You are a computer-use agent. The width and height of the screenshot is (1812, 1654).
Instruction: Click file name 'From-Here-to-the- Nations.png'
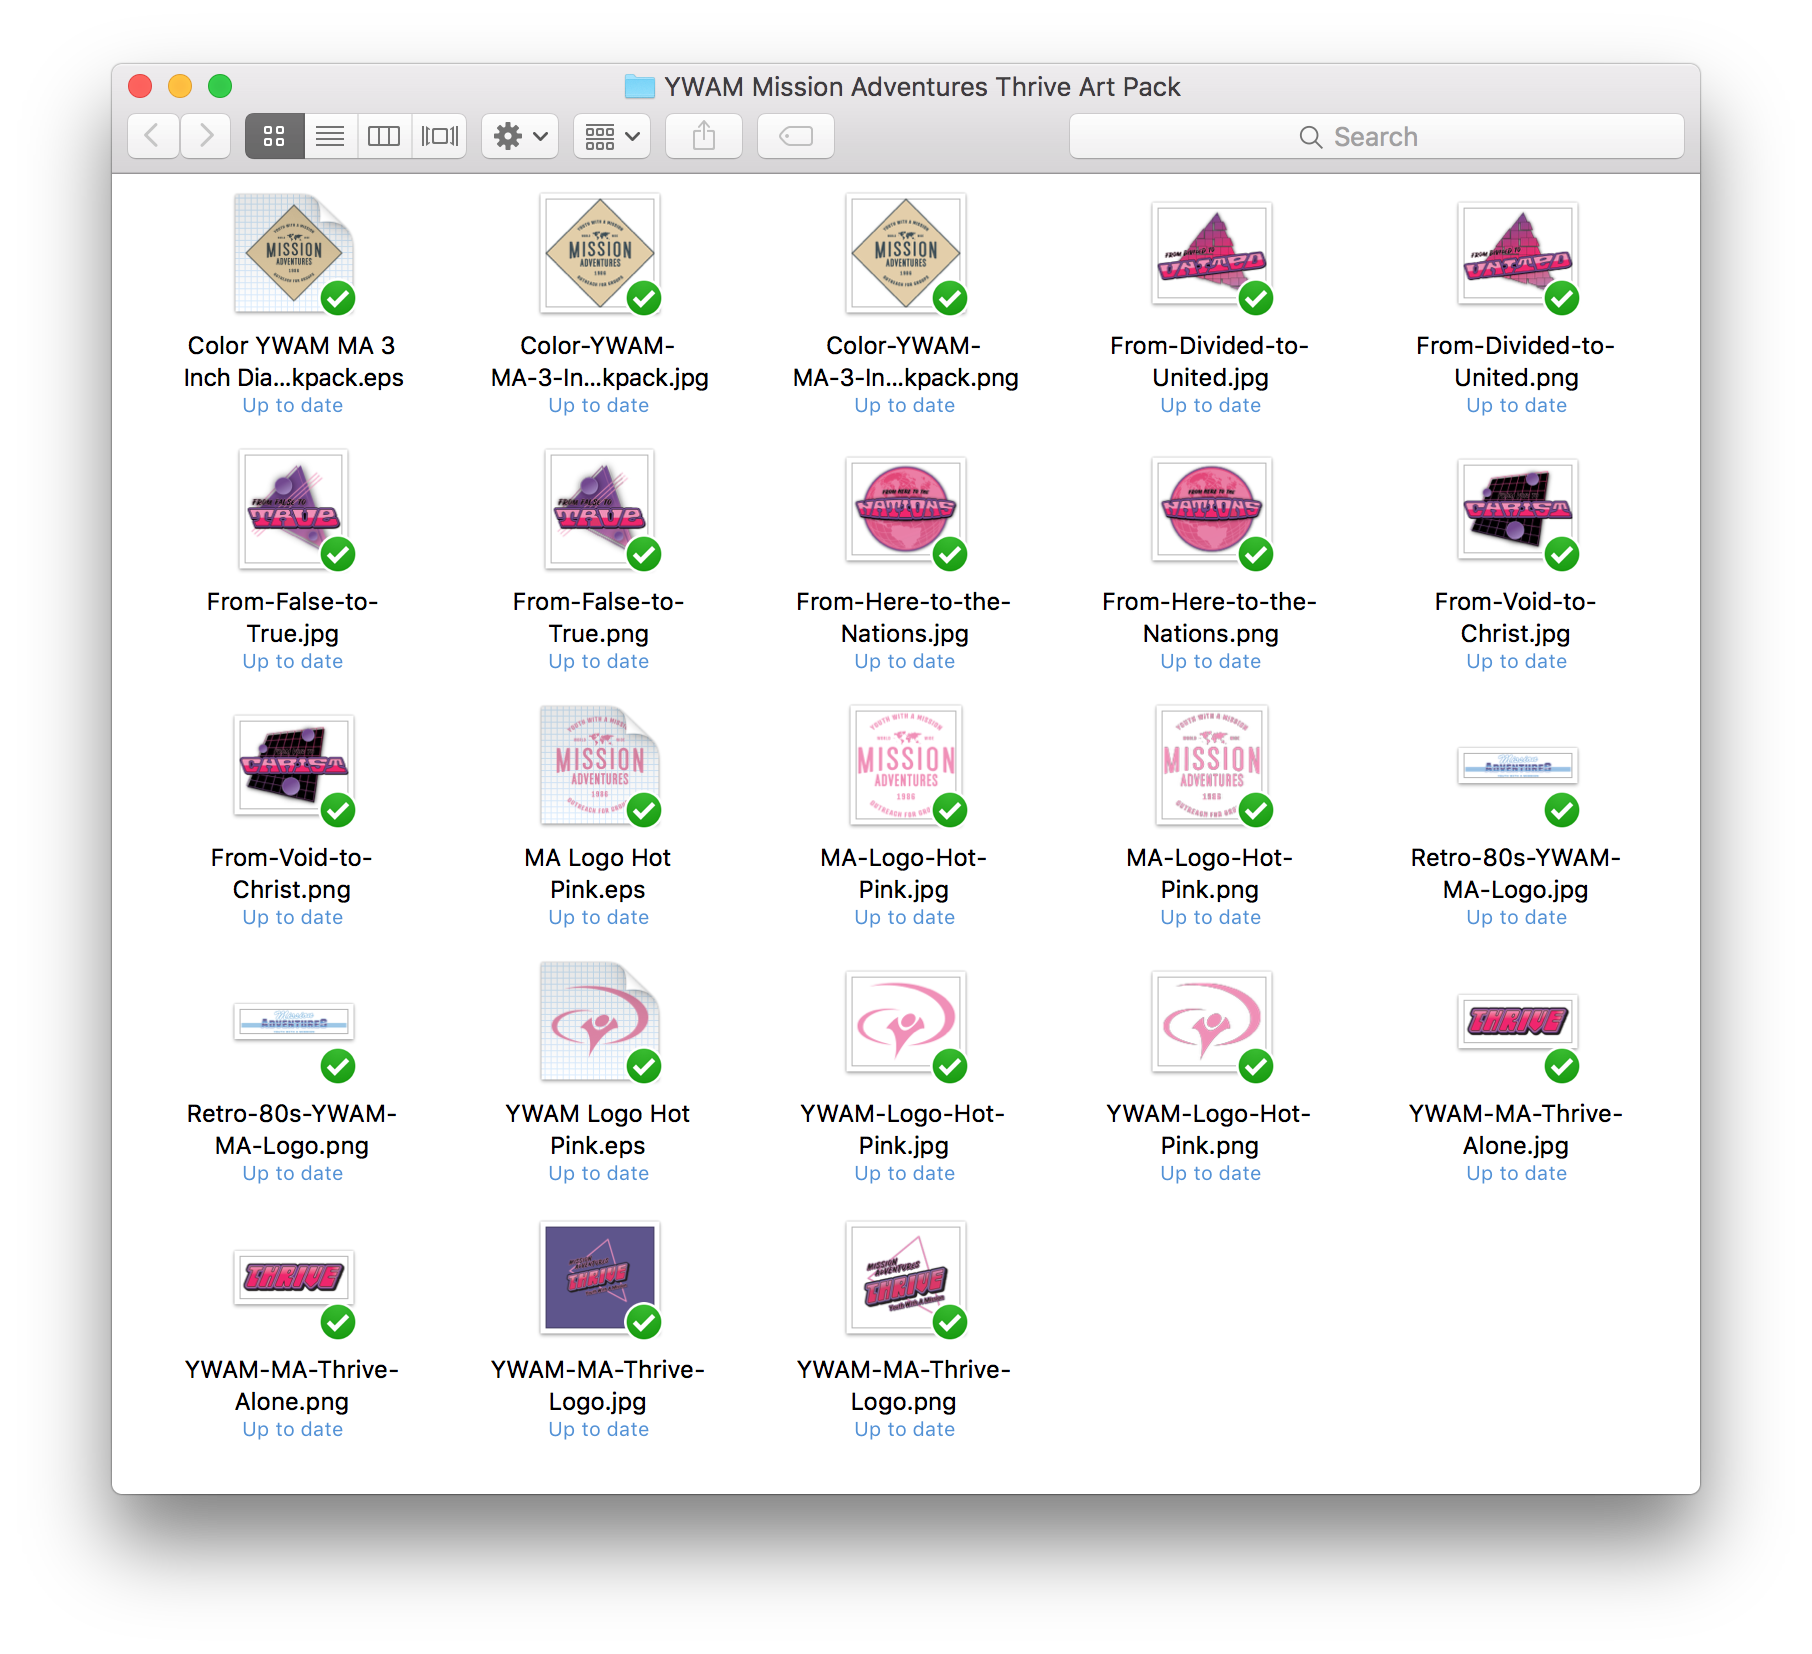click(1210, 617)
